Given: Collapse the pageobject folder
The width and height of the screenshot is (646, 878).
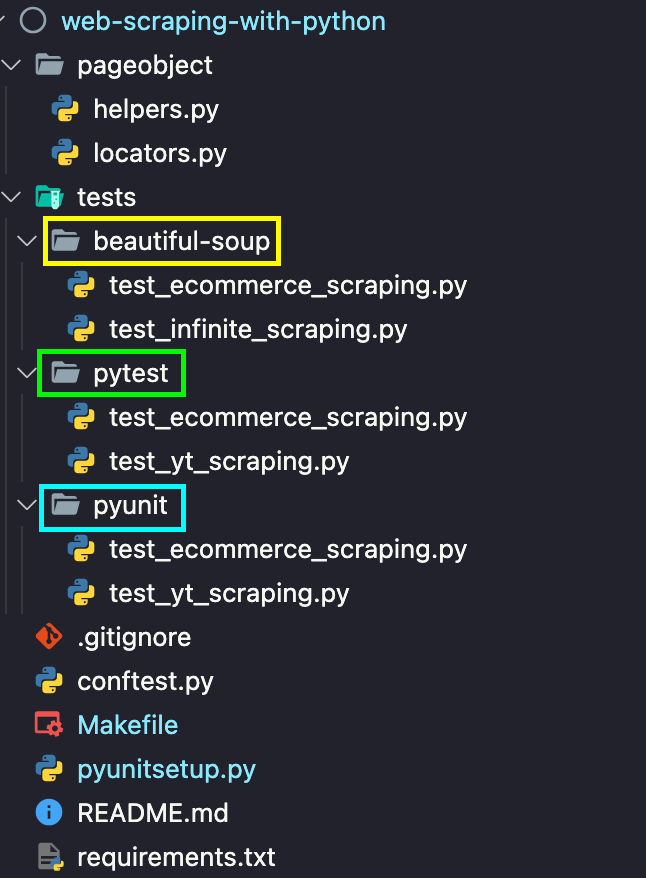Looking at the screenshot, I should [10, 65].
